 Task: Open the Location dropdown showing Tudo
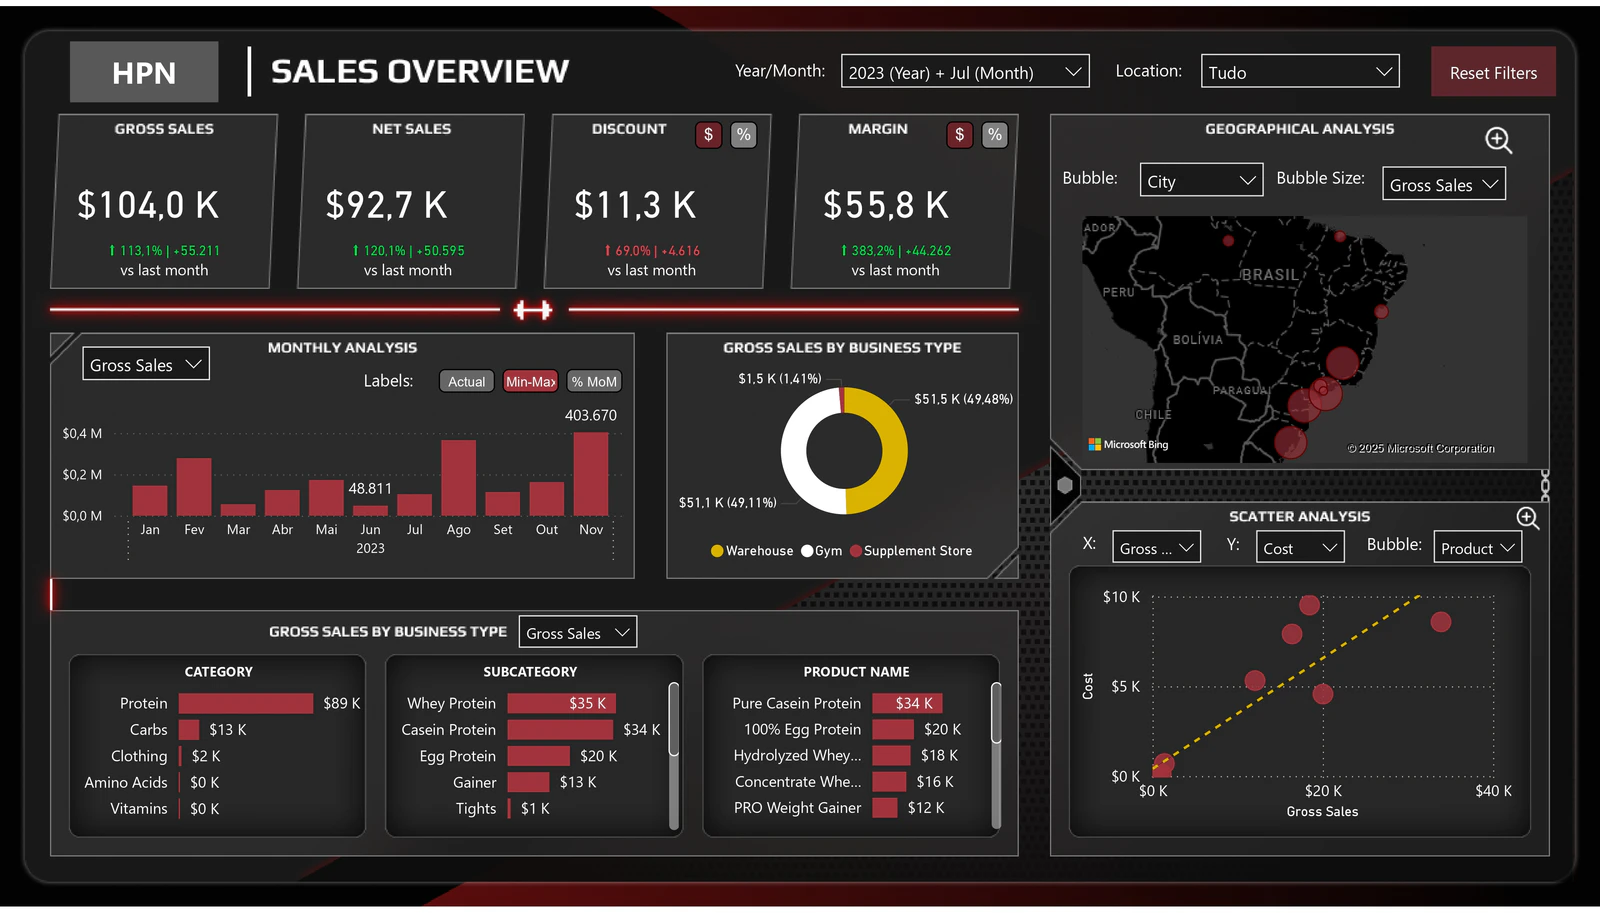[1300, 72]
